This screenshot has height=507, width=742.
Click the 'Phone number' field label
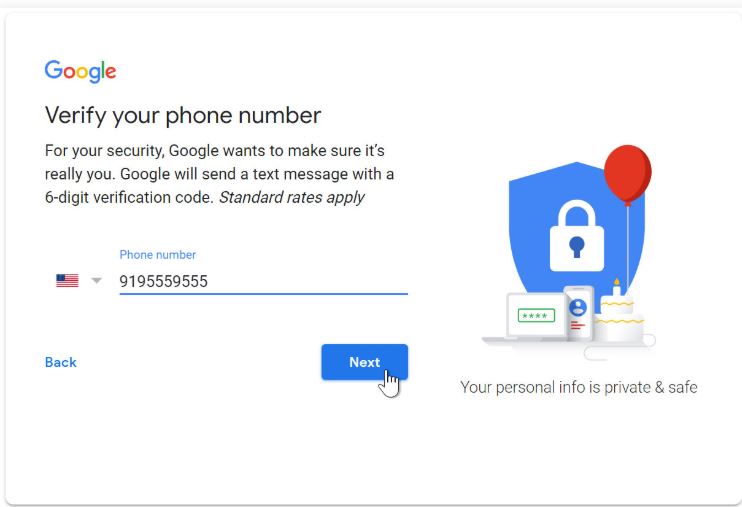[x=158, y=255]
